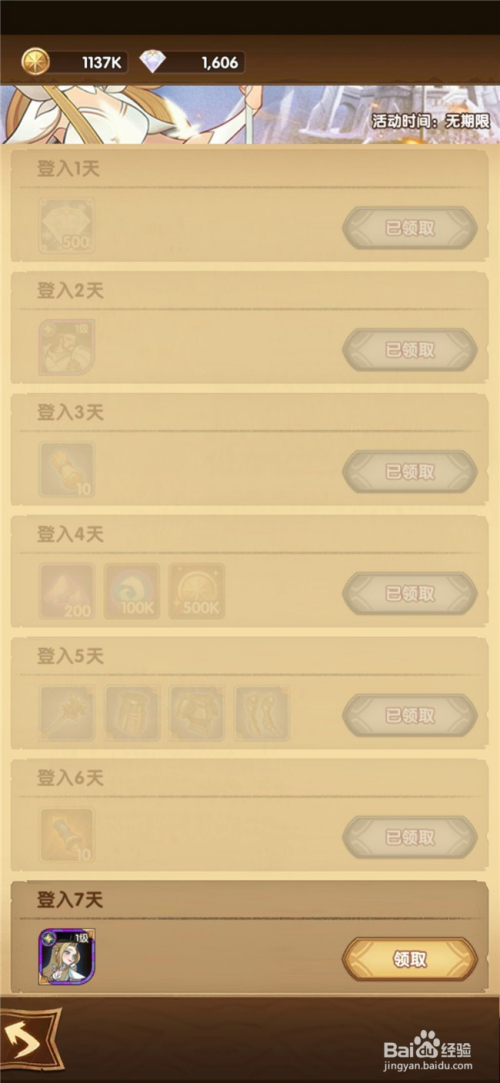The height and width of the screenshot is (1083, 500).
Task: Inspect the boots reward on day 5
Action: [262, 713]
